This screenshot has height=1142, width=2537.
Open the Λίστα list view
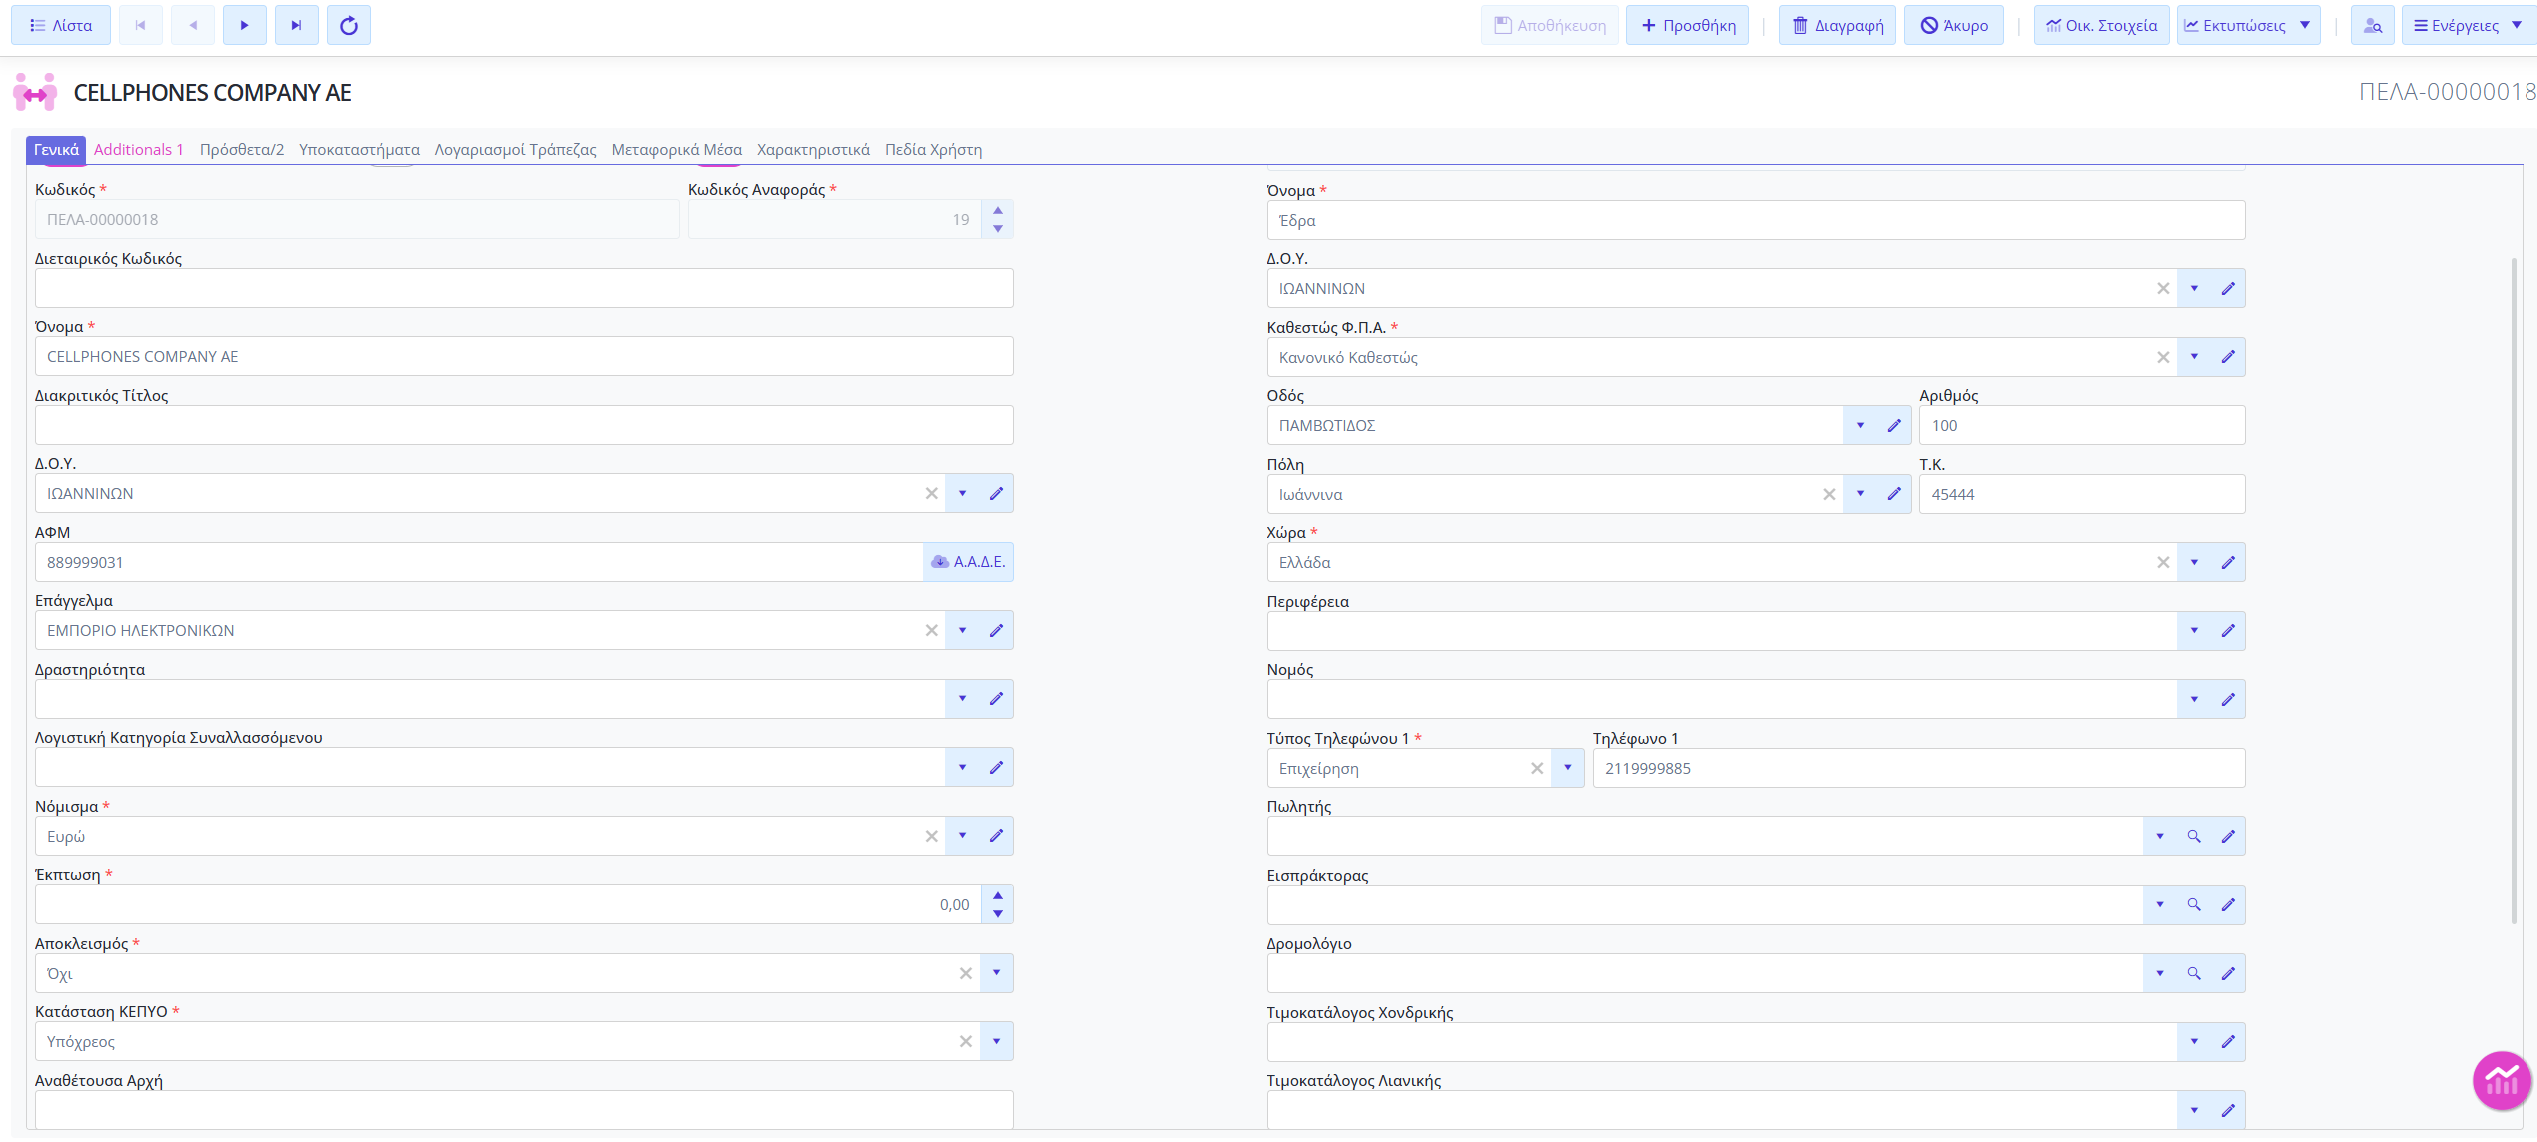click(x=61, y=25)
